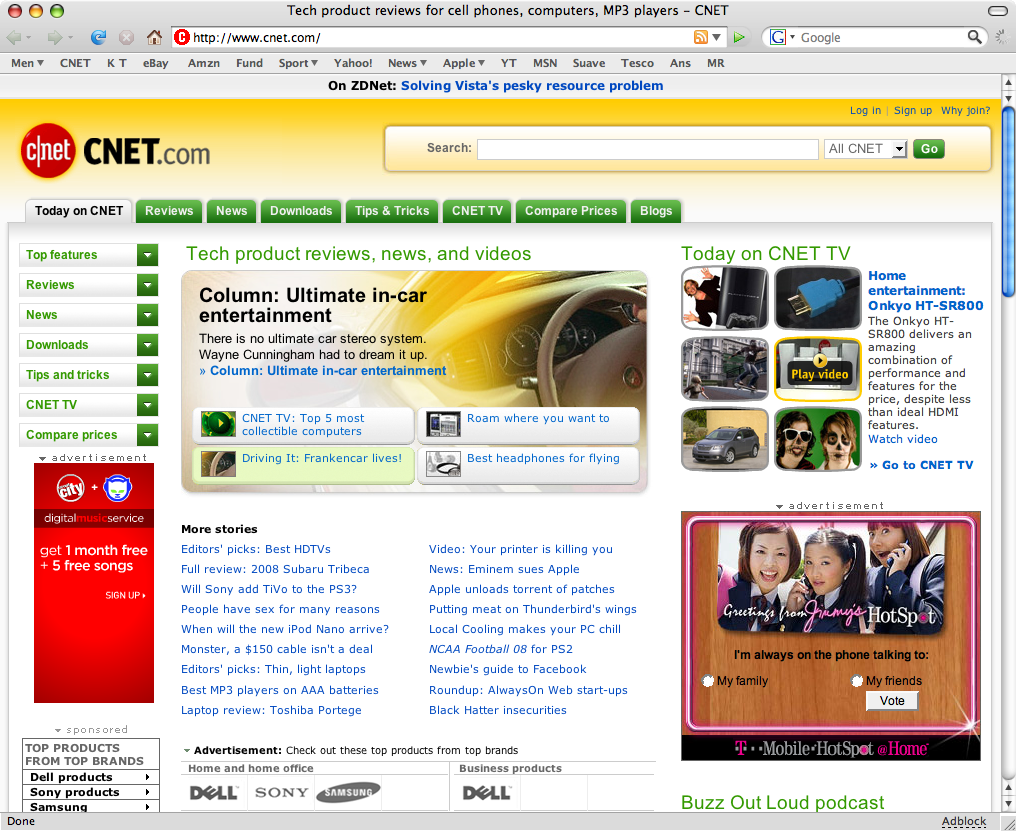
Task: Open the Sport bookmarks folder
Action: 298,63
